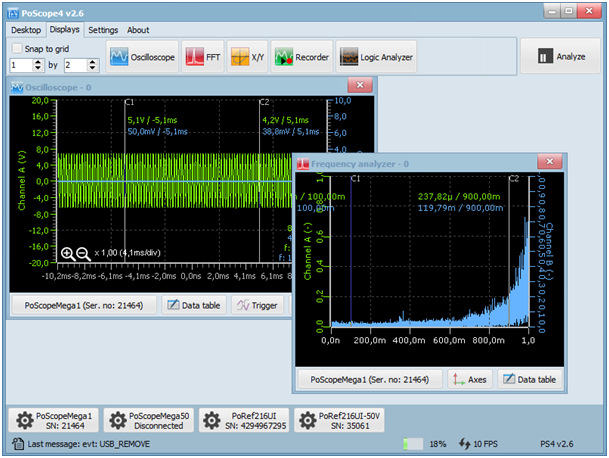The height and width of the screenshot is (458, 609).
Task: Click the first grid size input field
Action: click(x=21, y=65)
